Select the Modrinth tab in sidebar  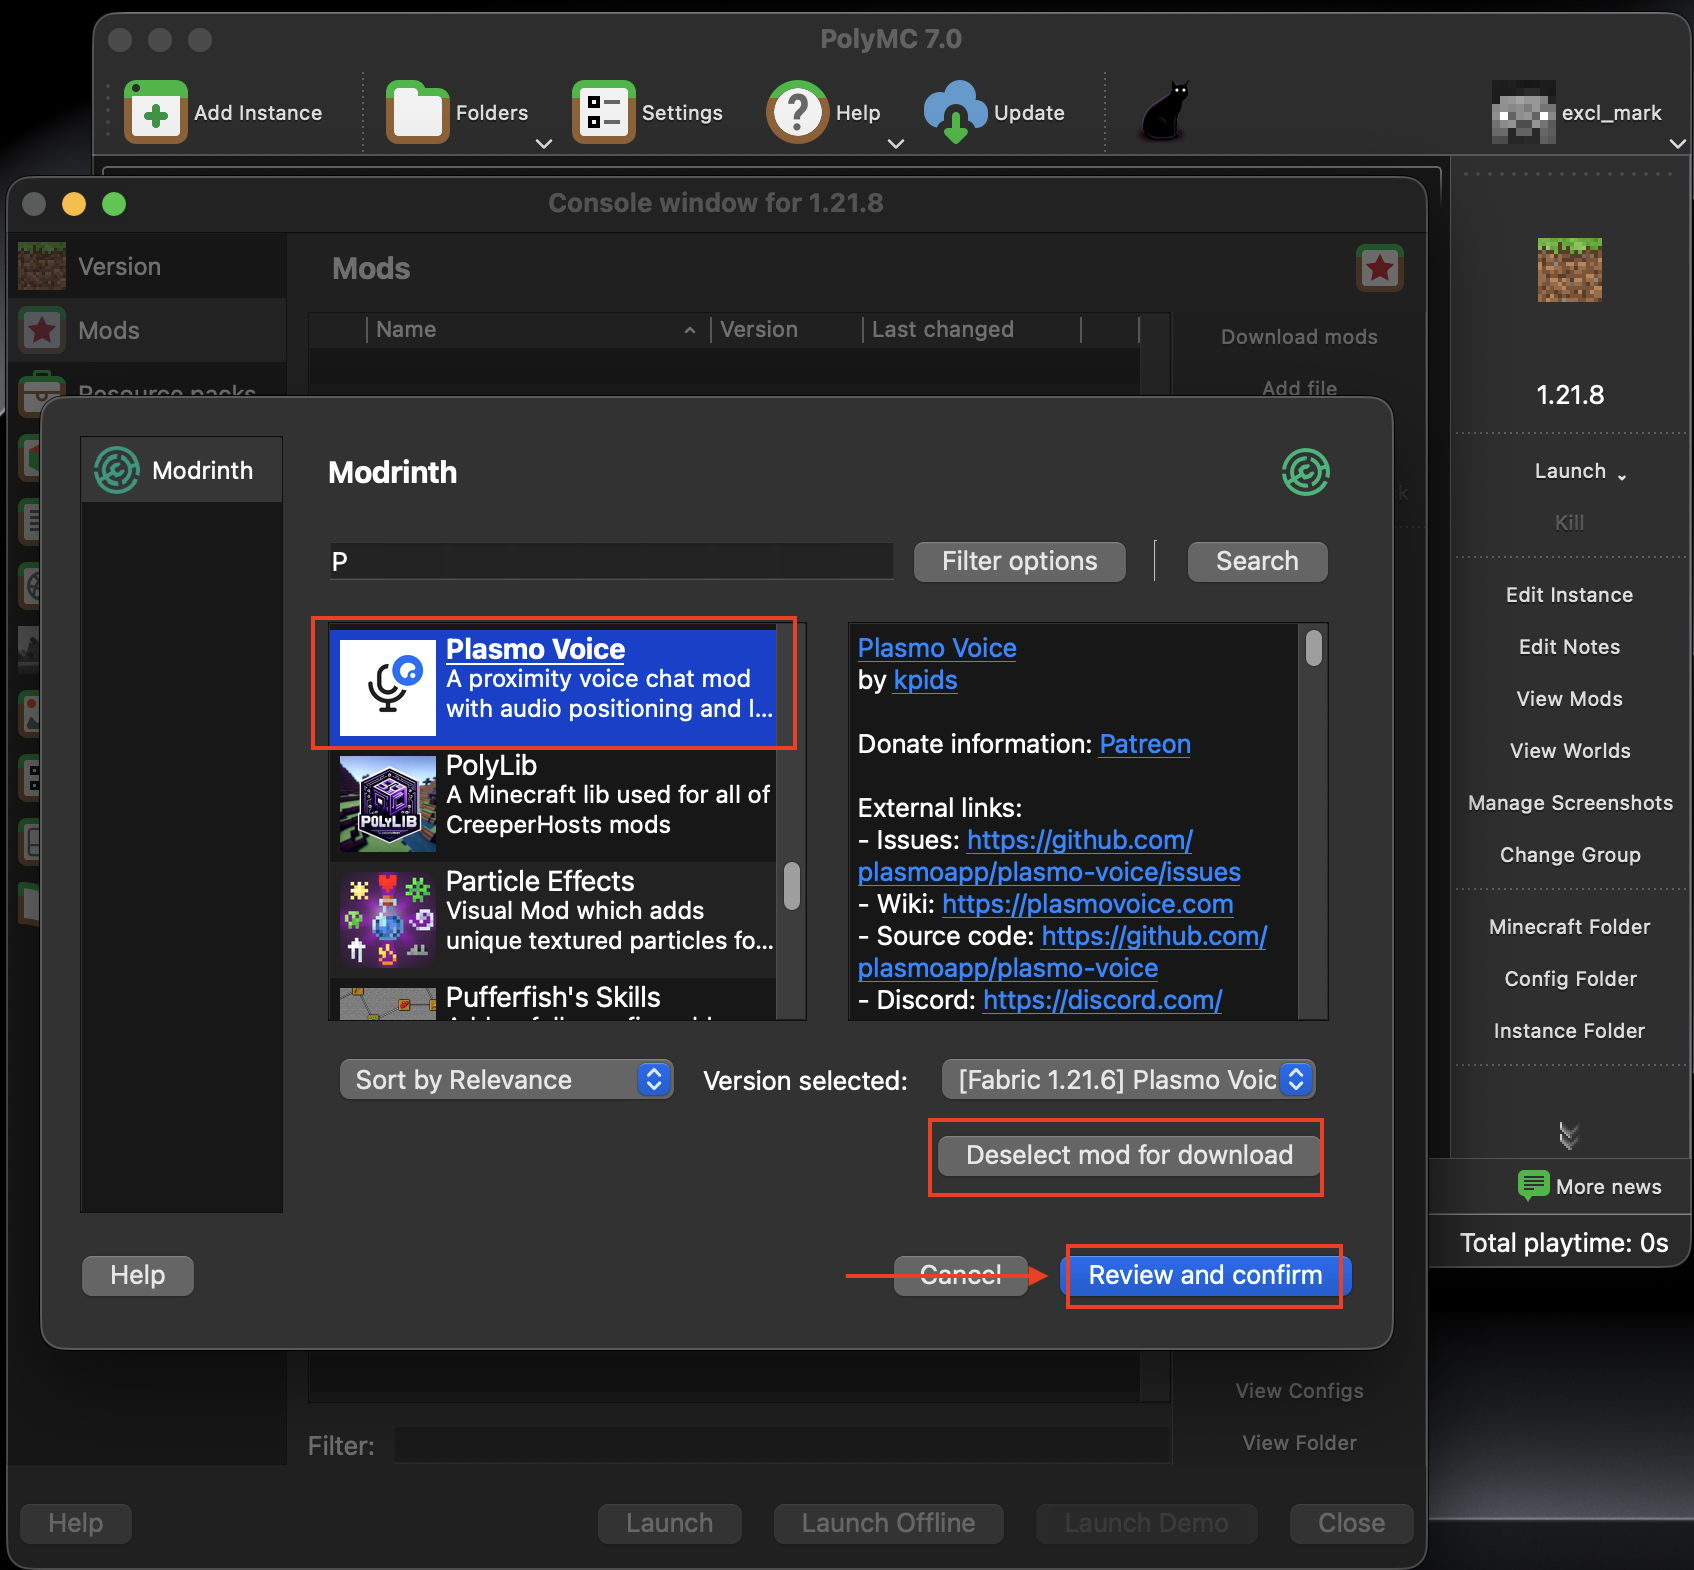182,470
